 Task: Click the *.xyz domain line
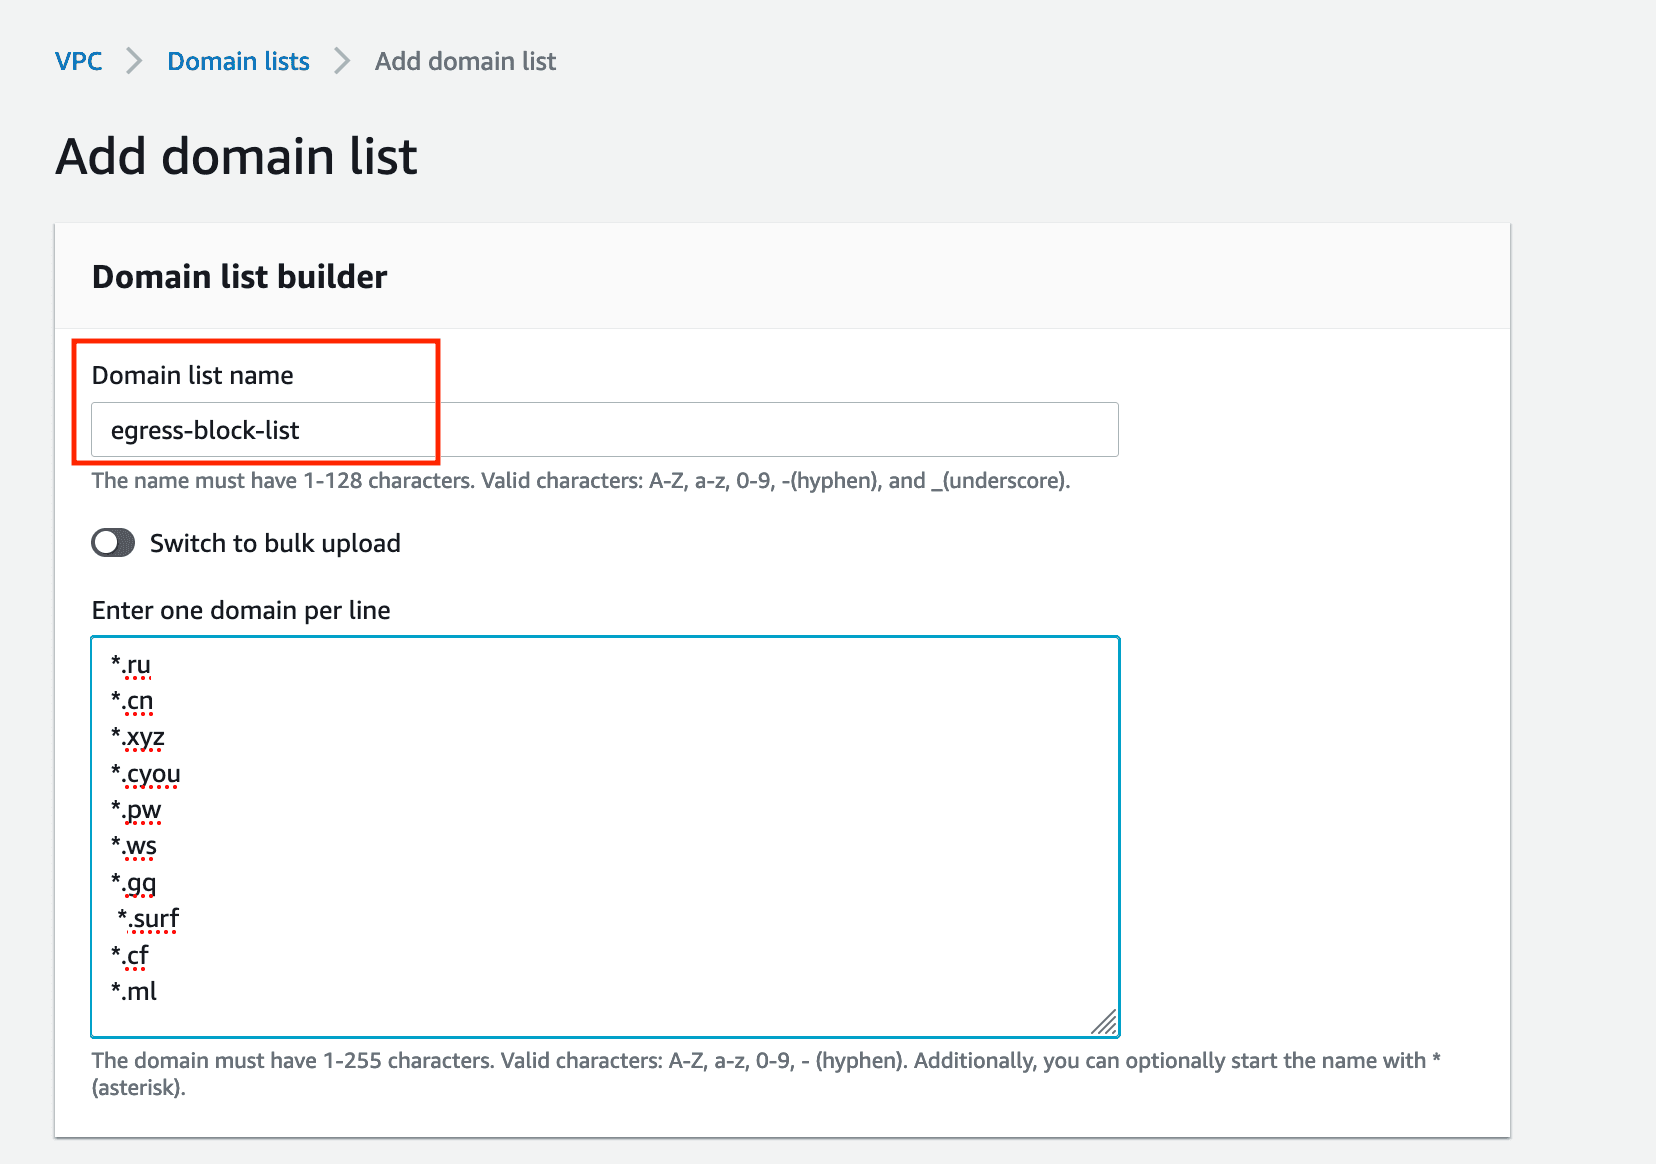(138, 738)
